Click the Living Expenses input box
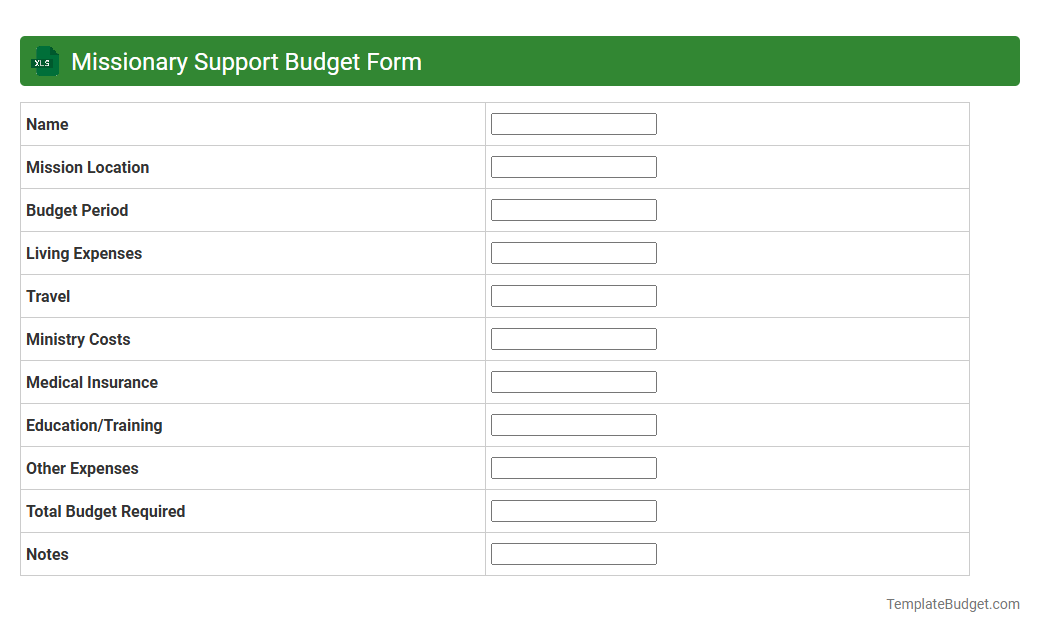Image resolution: width=1040 pixels, height=633 pixels. click(573, 252)
